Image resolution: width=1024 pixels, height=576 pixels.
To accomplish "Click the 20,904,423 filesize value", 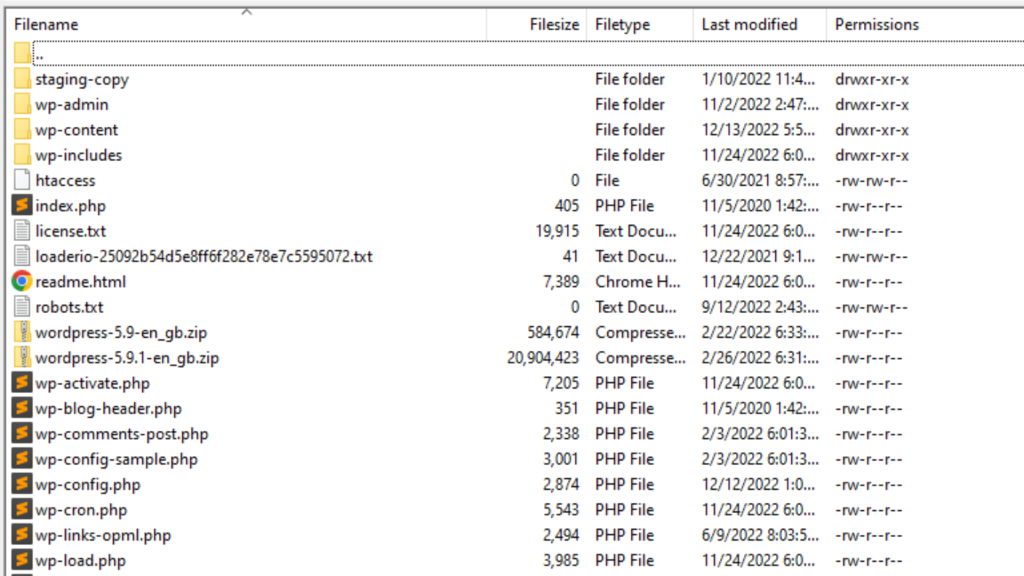I will [x=543, y=358].
